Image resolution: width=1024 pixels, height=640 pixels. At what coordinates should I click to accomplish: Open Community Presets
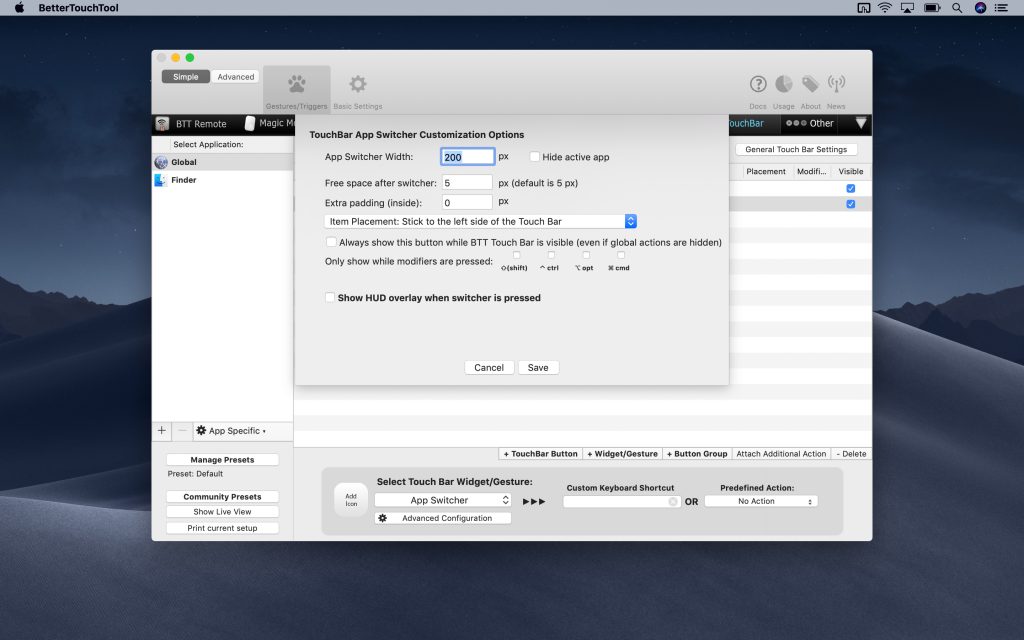click(222, 496)
